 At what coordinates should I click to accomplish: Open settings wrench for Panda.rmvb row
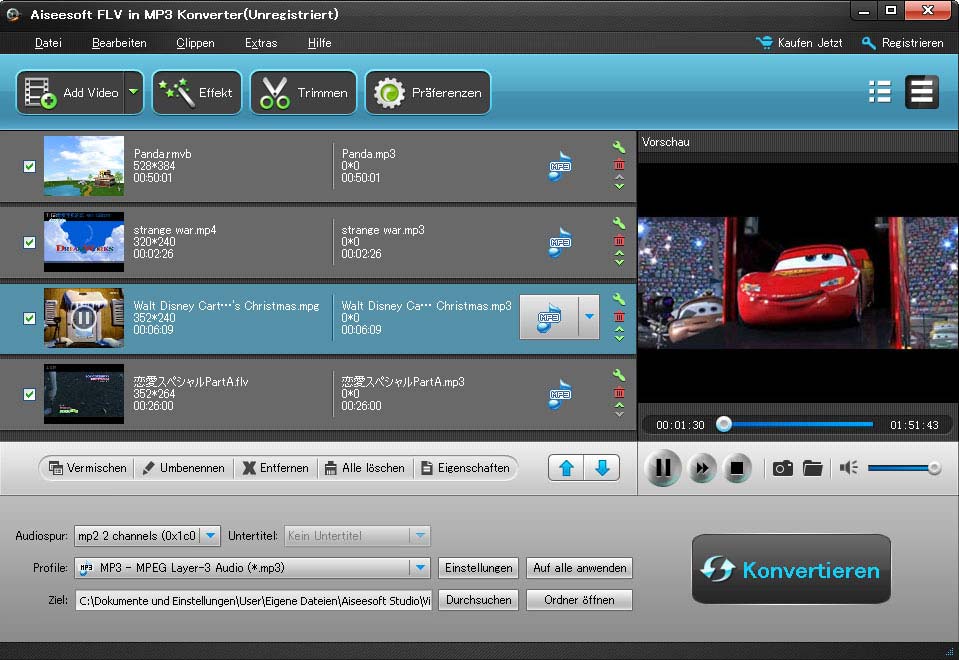coord(619,147)
